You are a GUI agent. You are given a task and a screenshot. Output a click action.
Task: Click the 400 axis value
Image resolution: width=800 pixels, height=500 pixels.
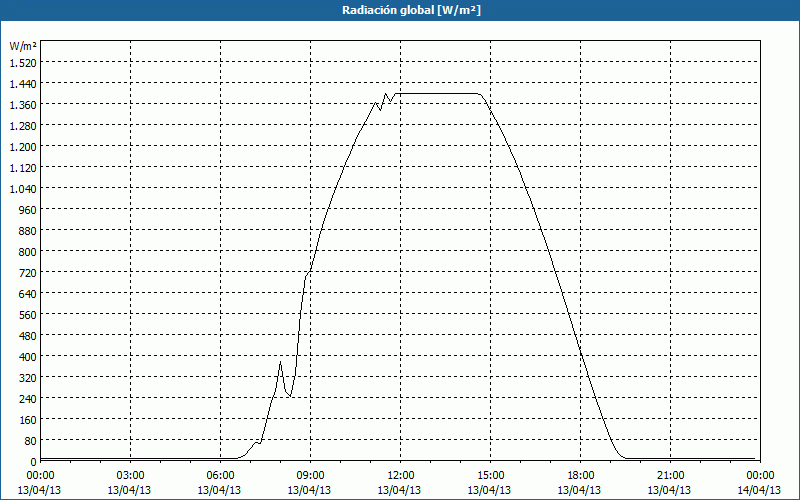(28, 357)
